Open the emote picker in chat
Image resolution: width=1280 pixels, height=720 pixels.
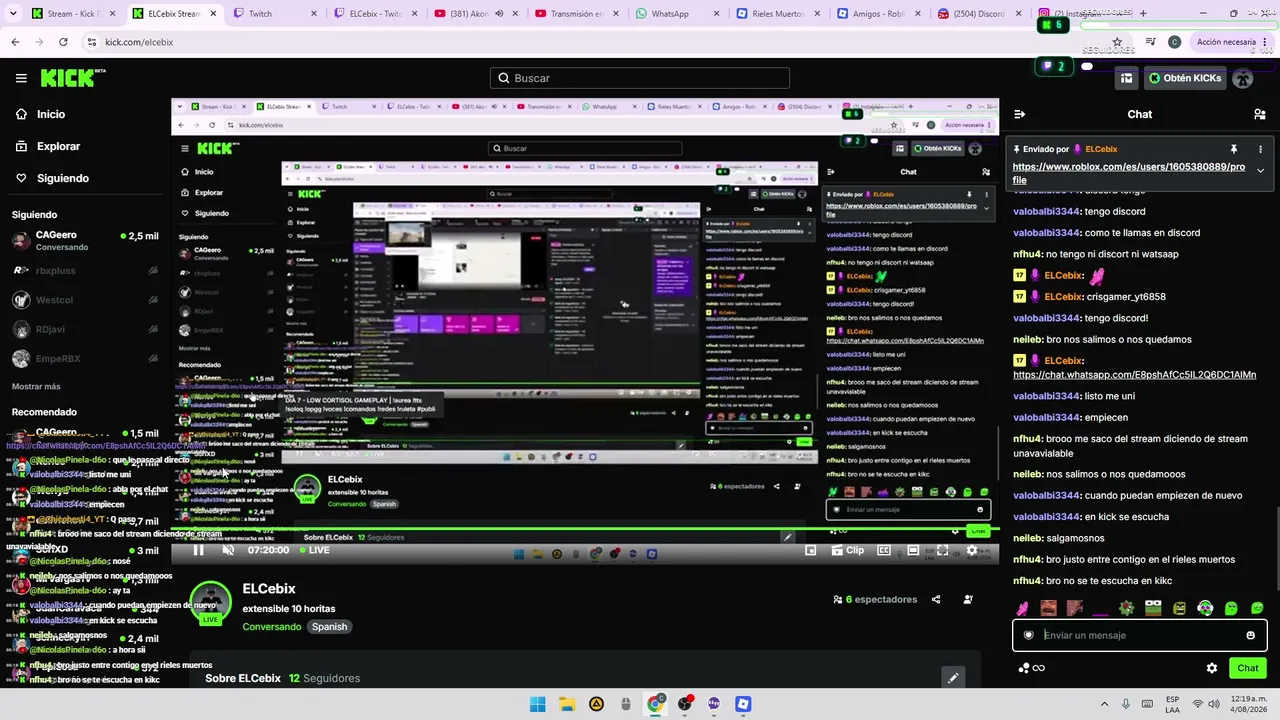coord(1250,635)
